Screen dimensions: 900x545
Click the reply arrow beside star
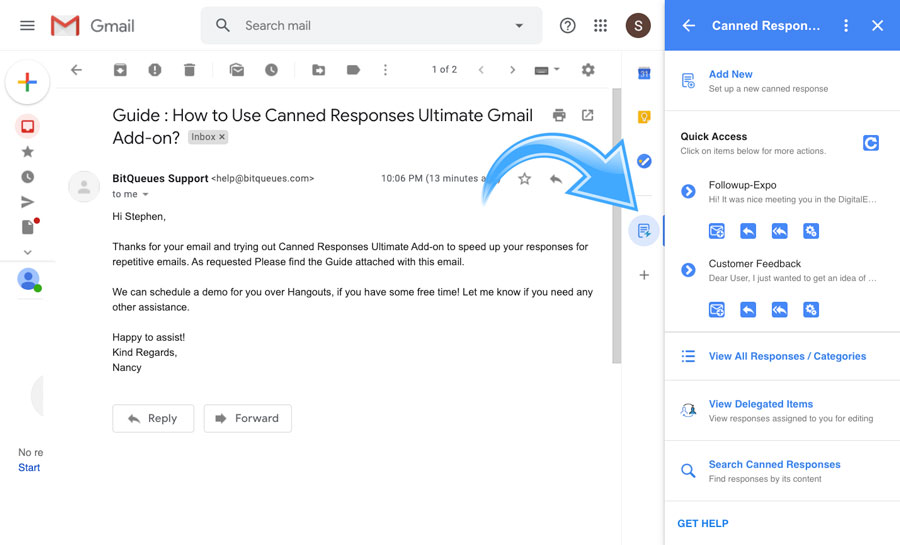556,179
